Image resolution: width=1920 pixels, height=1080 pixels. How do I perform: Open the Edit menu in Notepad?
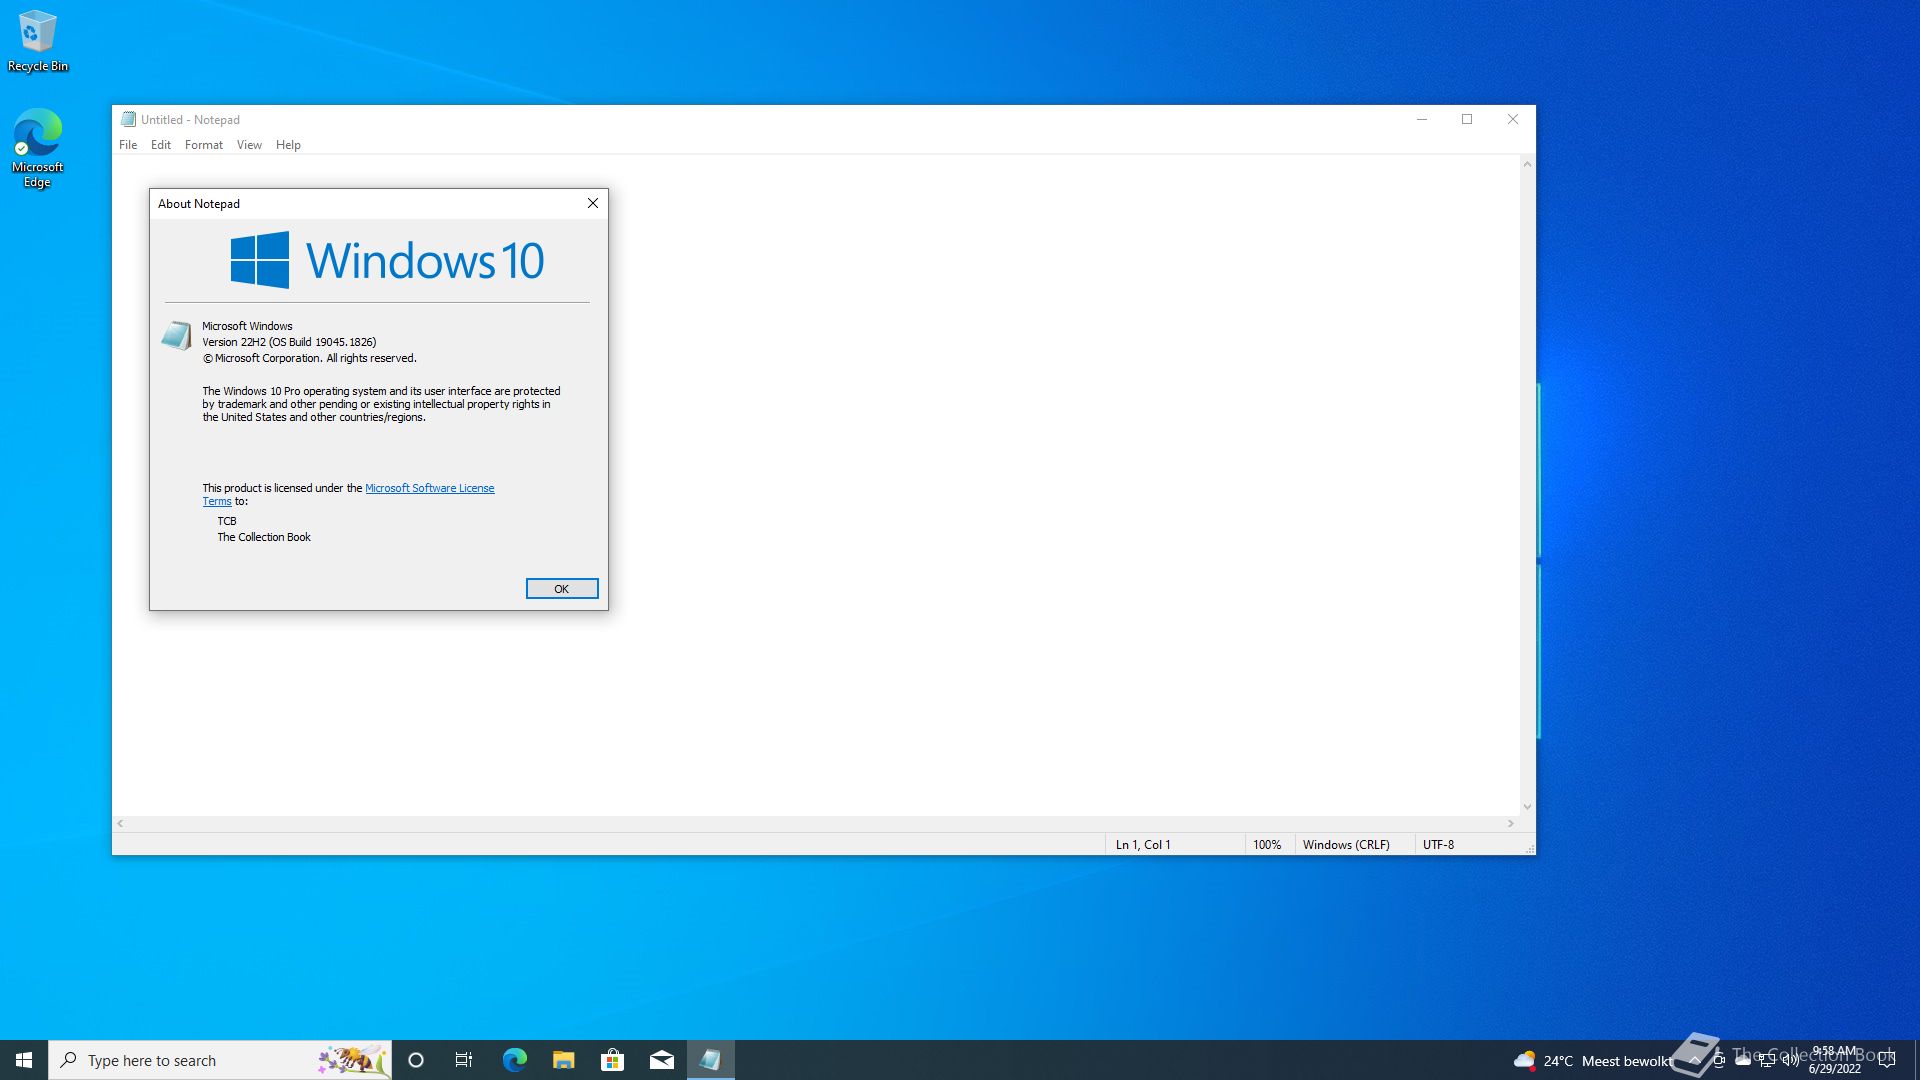tap(161, 145)
